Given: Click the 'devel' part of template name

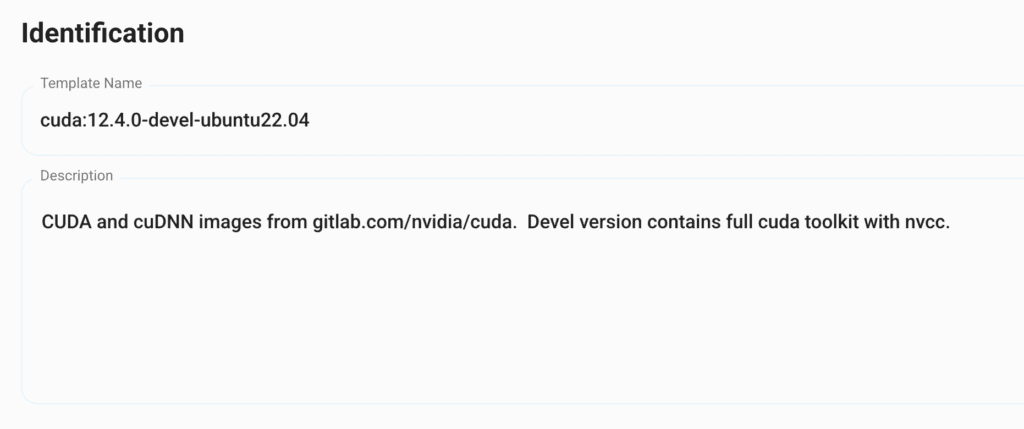Looking at the screenshot, I should point(173,121).
